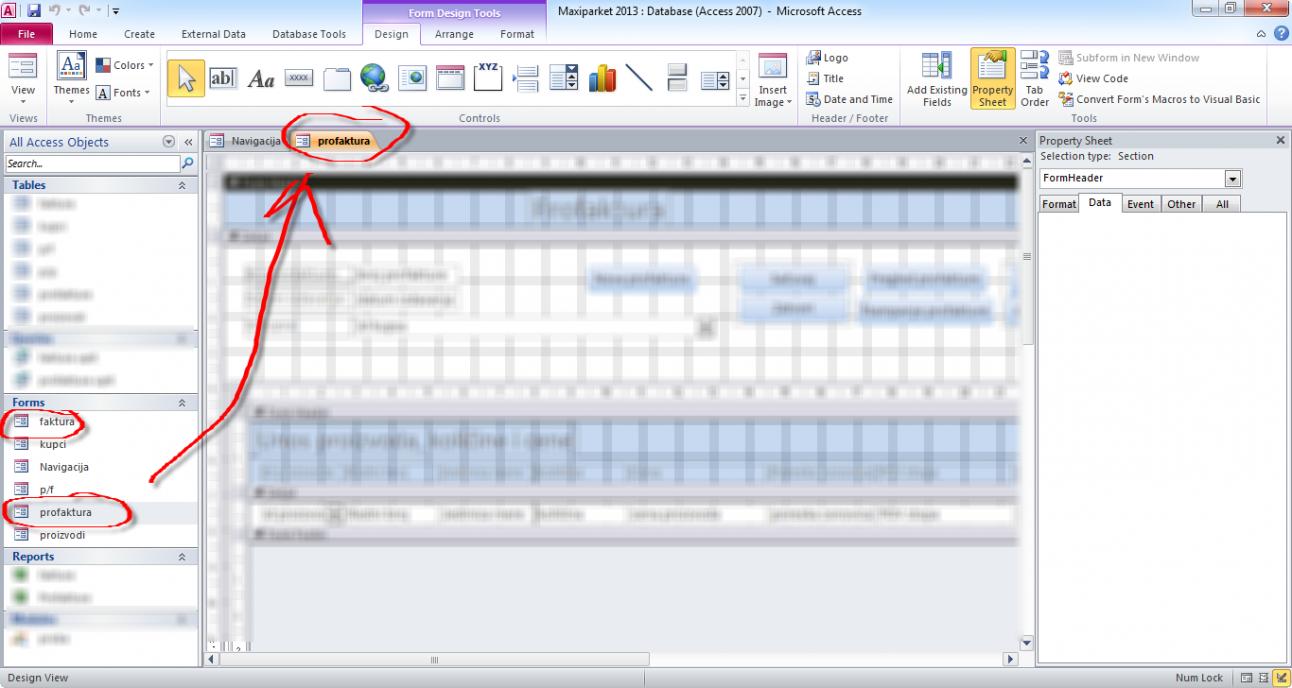
Task: Add a Logo to the form header
Action: coord(827,58)
